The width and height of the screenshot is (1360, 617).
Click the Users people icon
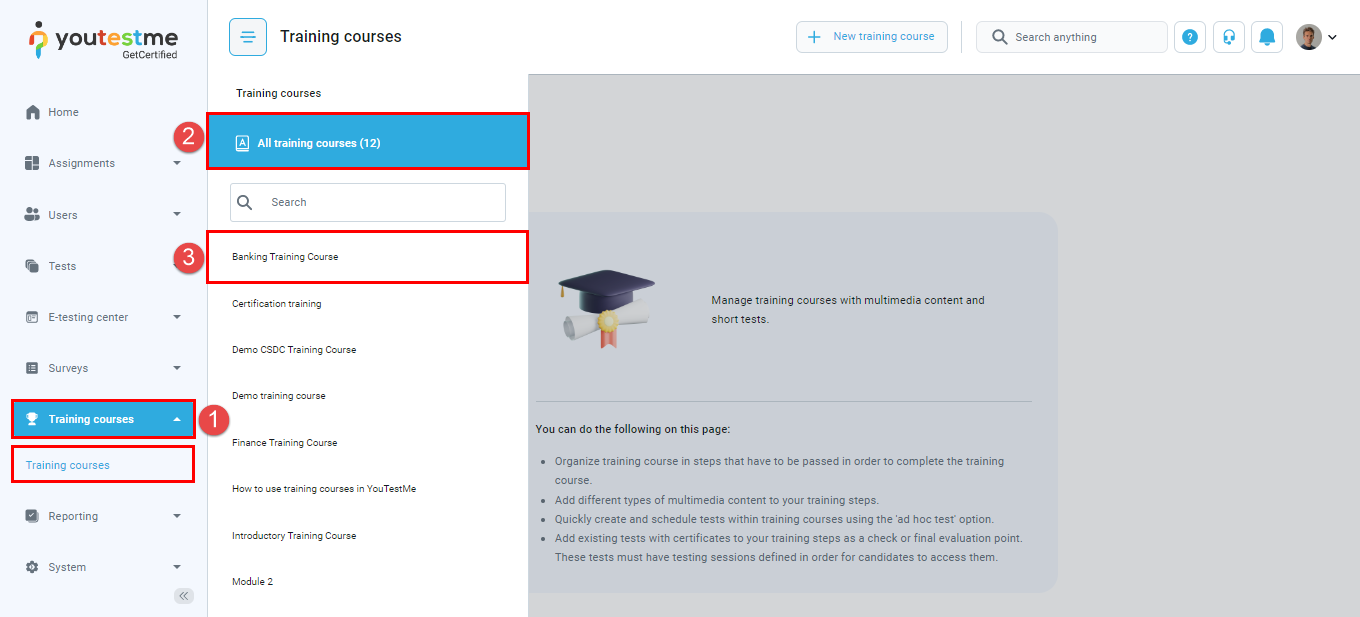click(x=32, y=214)
